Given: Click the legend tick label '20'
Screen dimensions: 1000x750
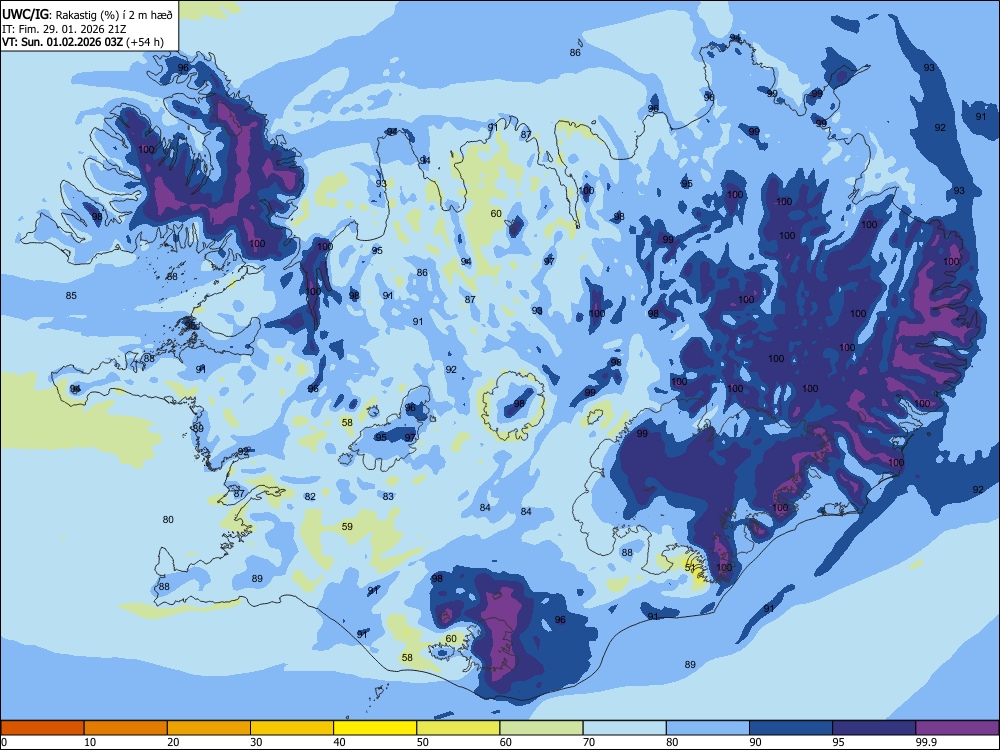Looking at the screenshot, I should pyautogui.click(x=173, y=742).
